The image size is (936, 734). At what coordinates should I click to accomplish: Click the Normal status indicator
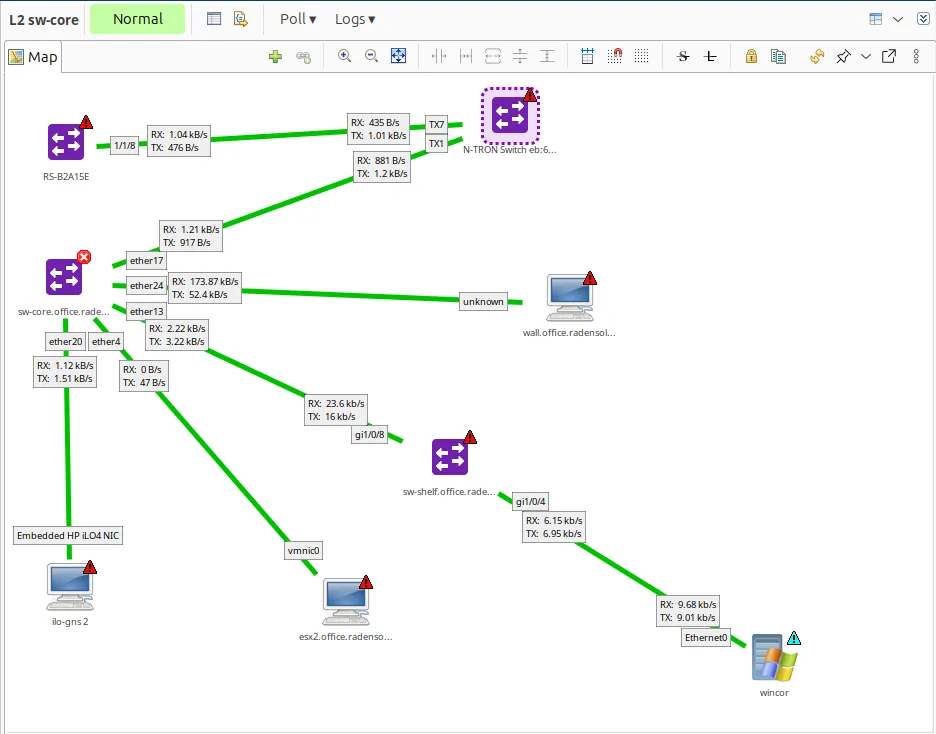click(137, 18)
